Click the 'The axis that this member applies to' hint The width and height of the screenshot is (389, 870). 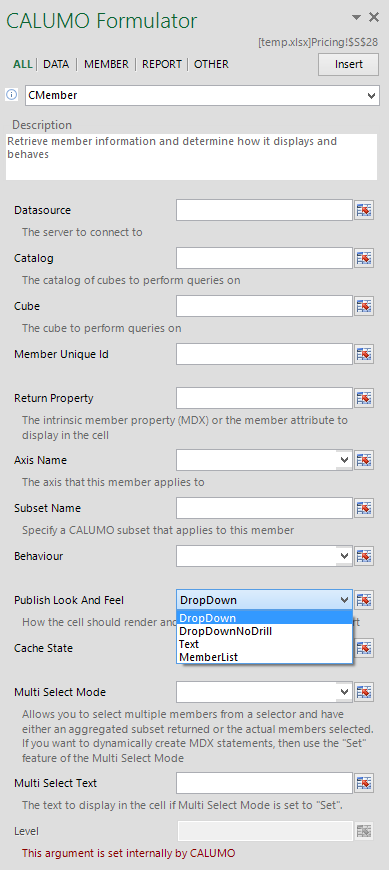pos(113,482)
